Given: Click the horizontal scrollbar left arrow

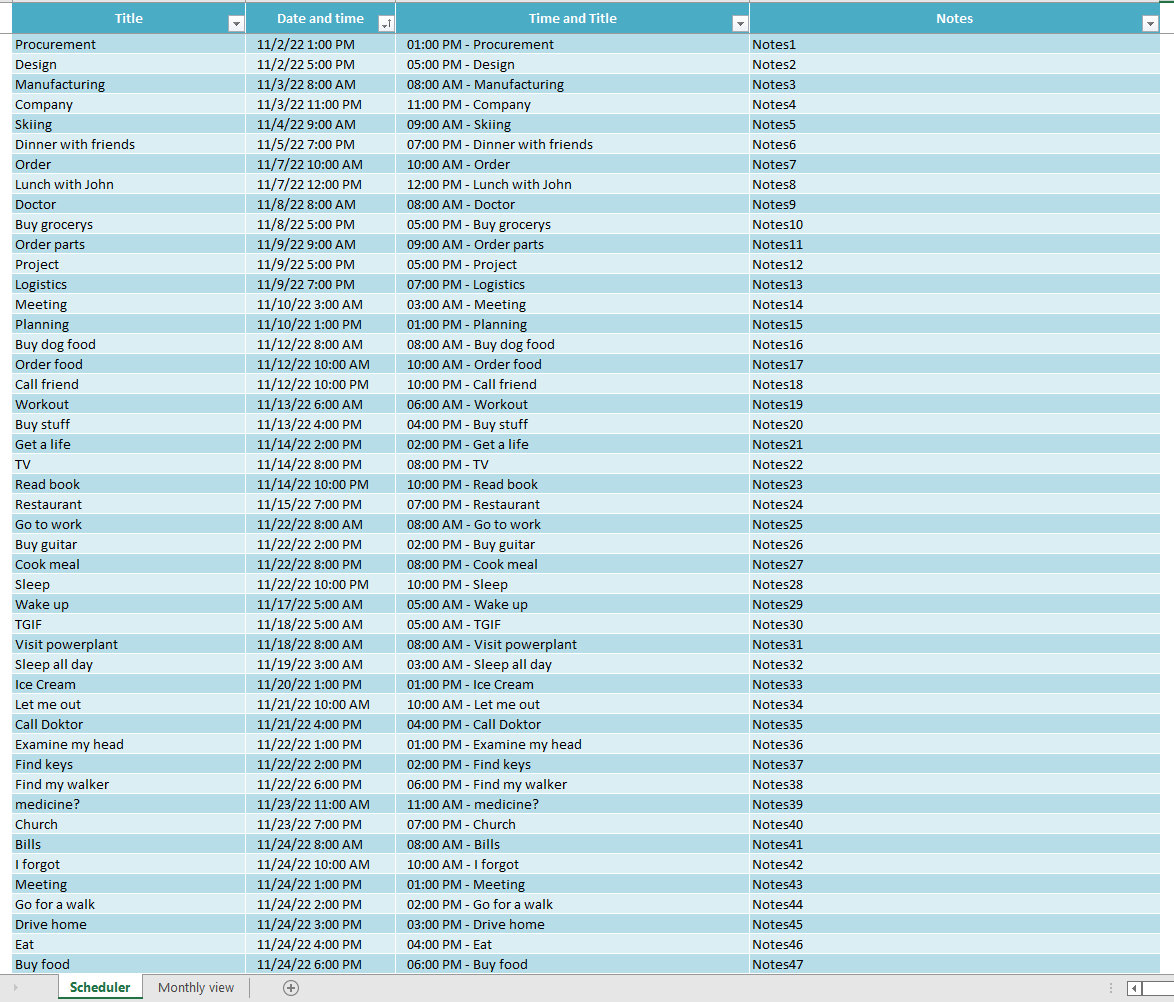Looking at the screenshot, I should 1134,989.
